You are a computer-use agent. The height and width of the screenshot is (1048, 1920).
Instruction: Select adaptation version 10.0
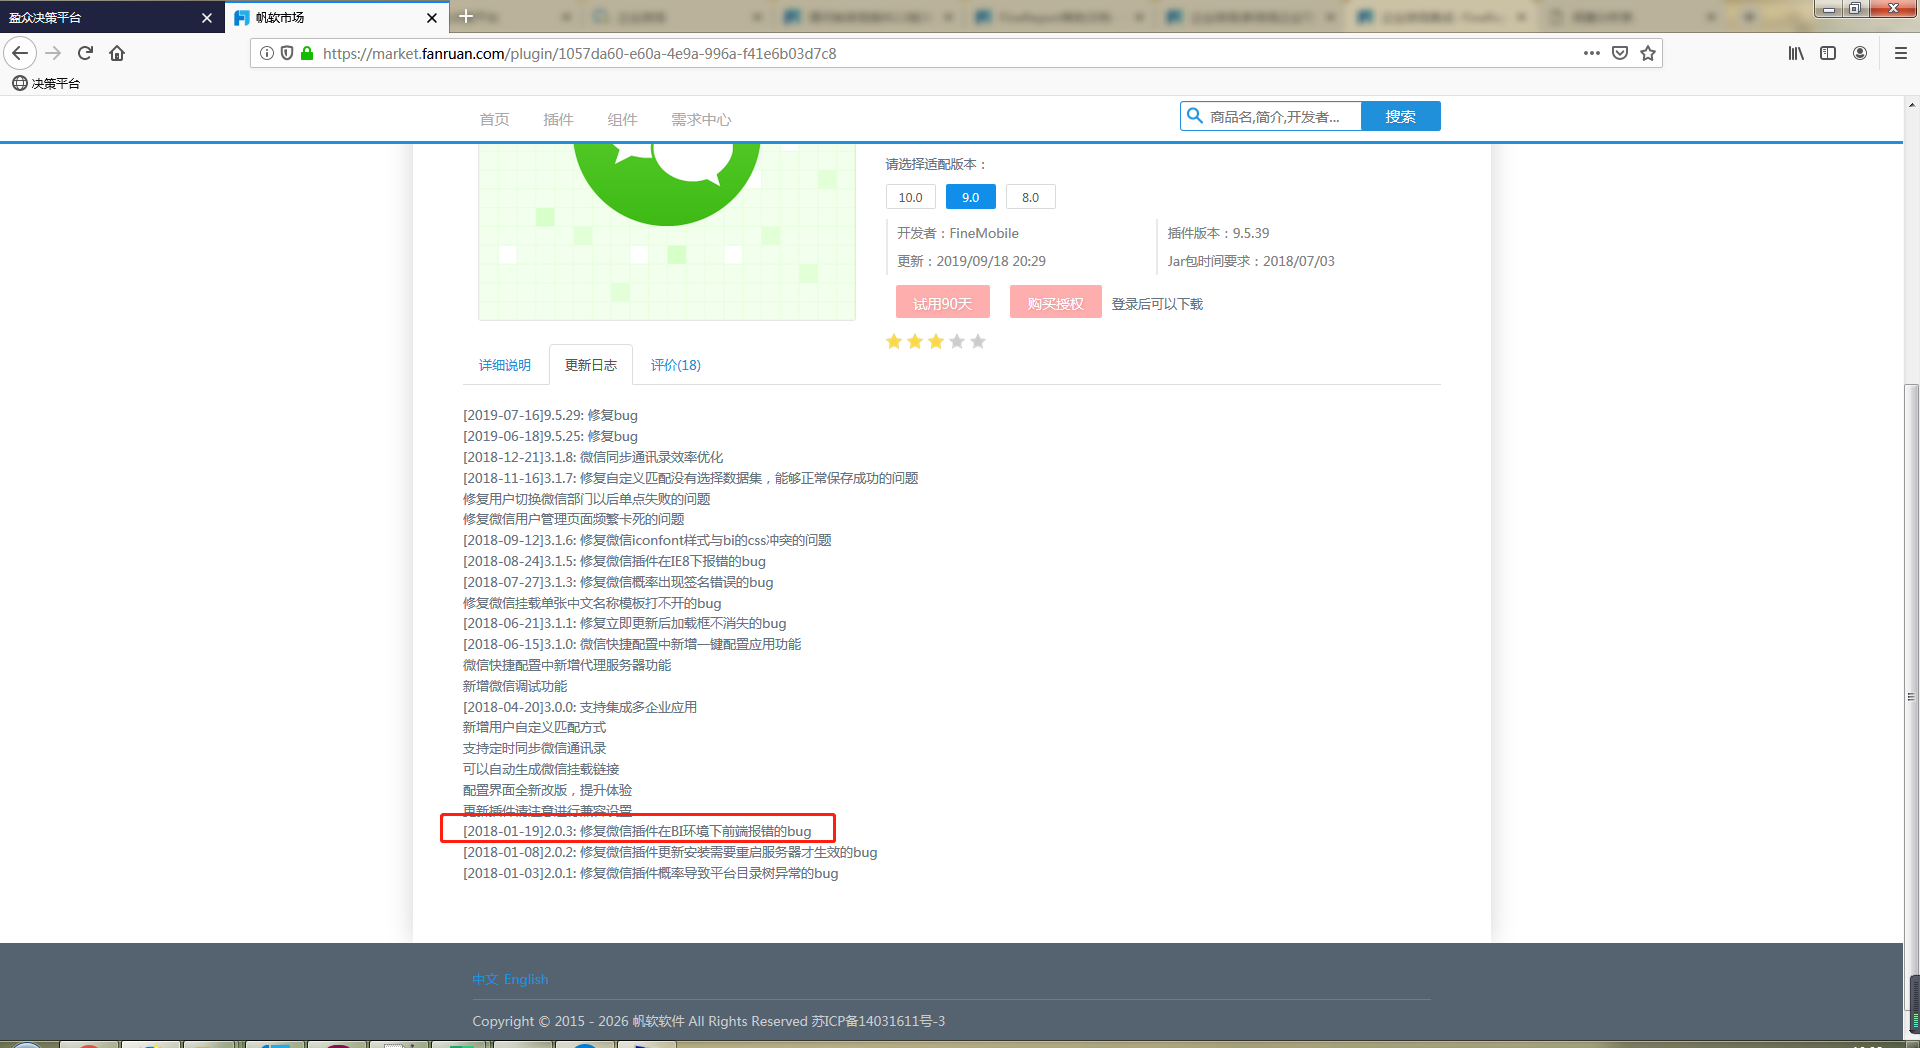coord(910,197)
